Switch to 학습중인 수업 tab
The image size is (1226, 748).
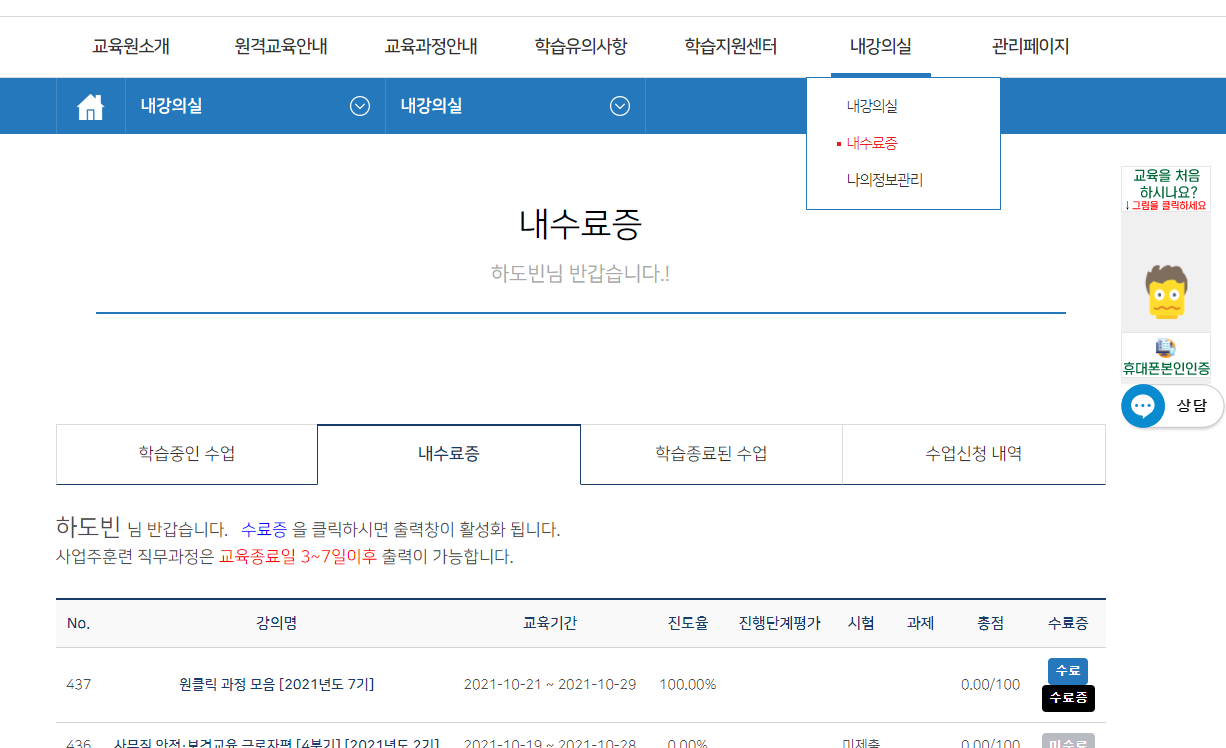187,454
